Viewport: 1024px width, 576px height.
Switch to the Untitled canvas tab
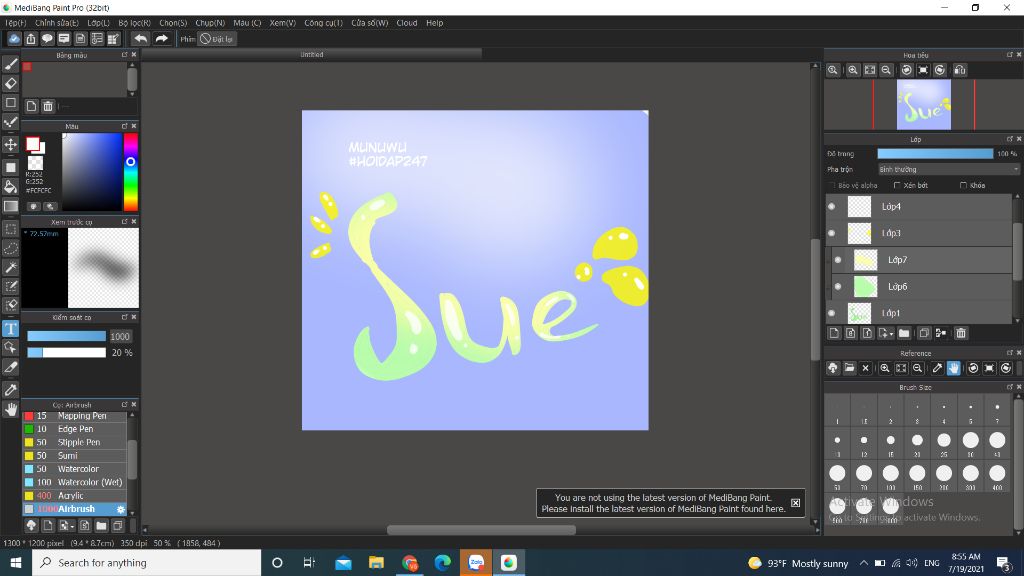click(312, 54)
